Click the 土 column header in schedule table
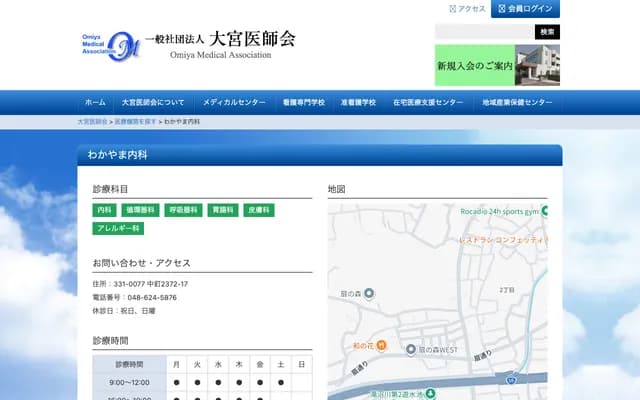 click(x=280, y=364)
